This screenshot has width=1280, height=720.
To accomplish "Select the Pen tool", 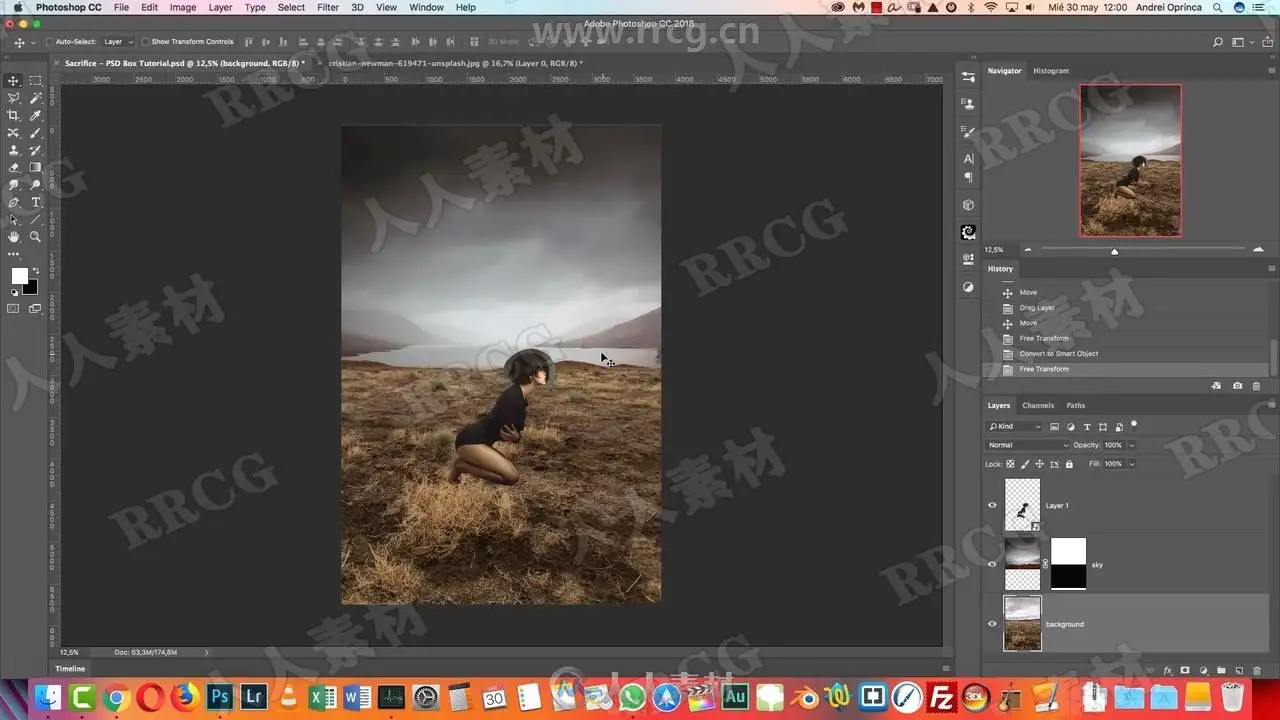I will point(14,202).
